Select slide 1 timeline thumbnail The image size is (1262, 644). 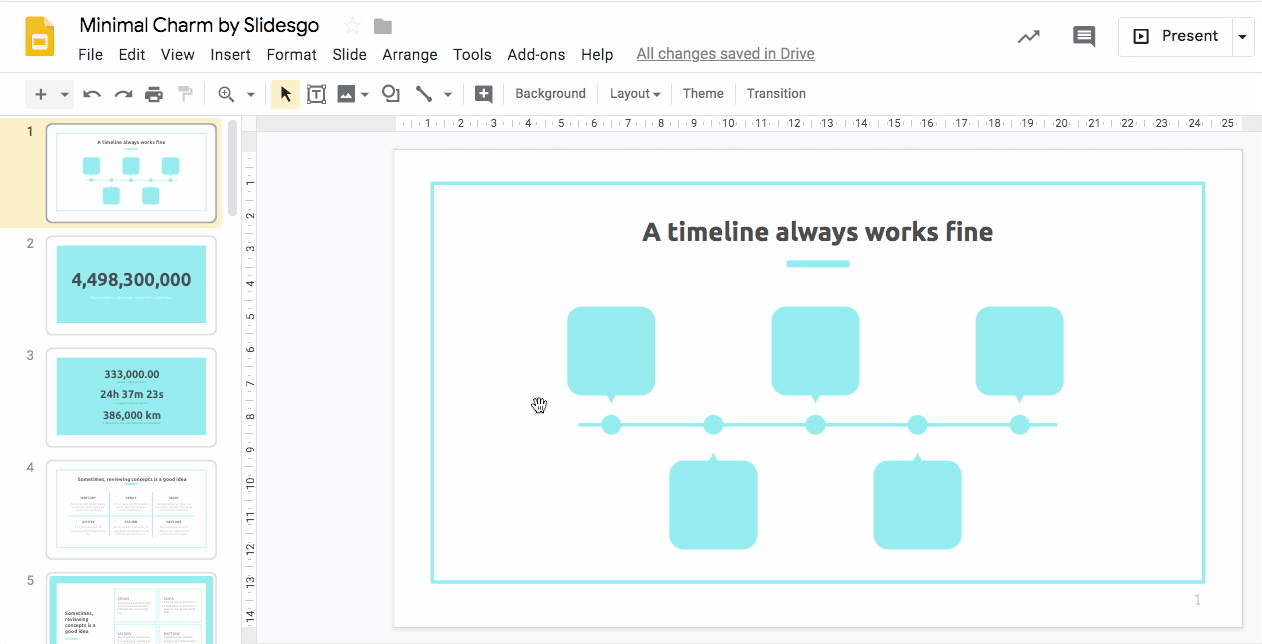131,173
